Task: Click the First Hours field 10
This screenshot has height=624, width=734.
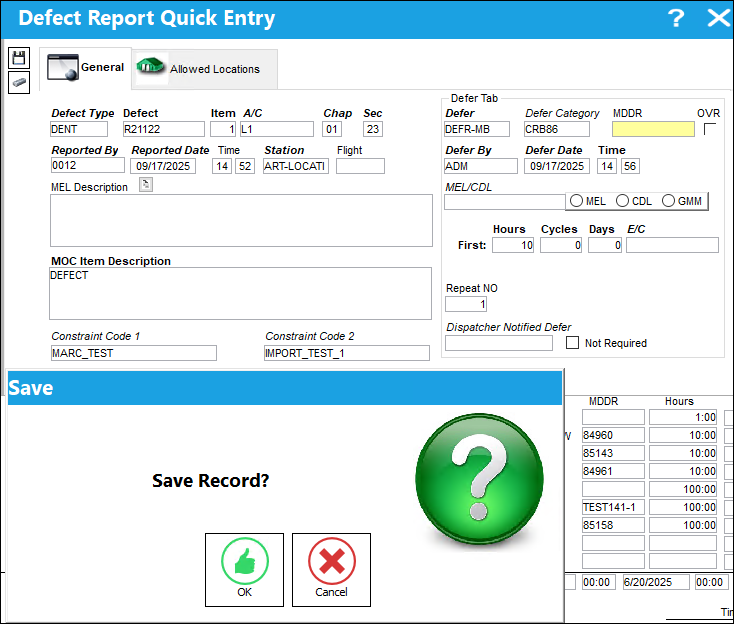Action: coord(513,245)
